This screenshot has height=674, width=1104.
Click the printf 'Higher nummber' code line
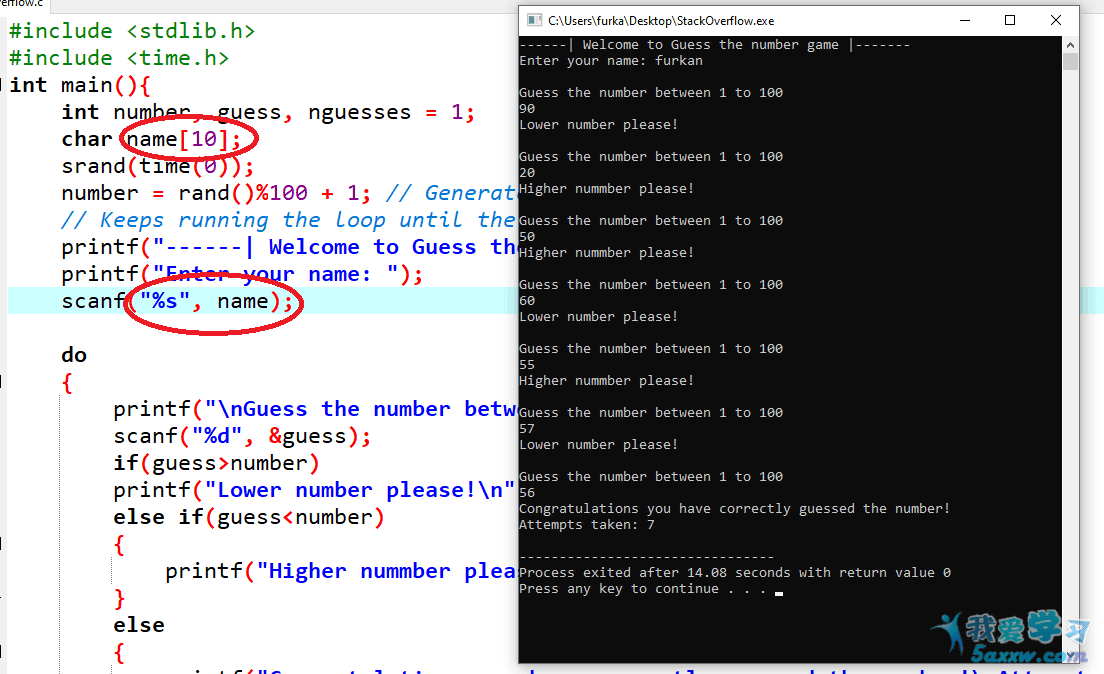pyautogui.click(x=341, y=571)
